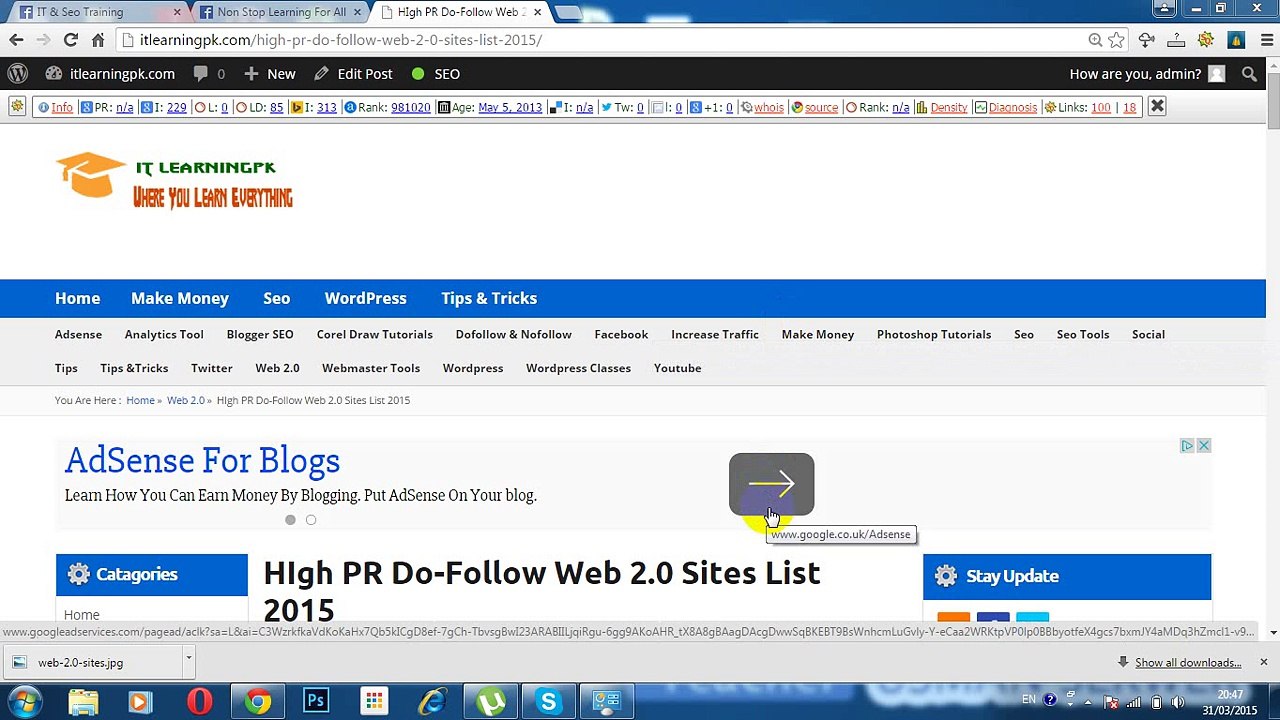Open the Corel Draw Tutorials category link

point(375,334)
